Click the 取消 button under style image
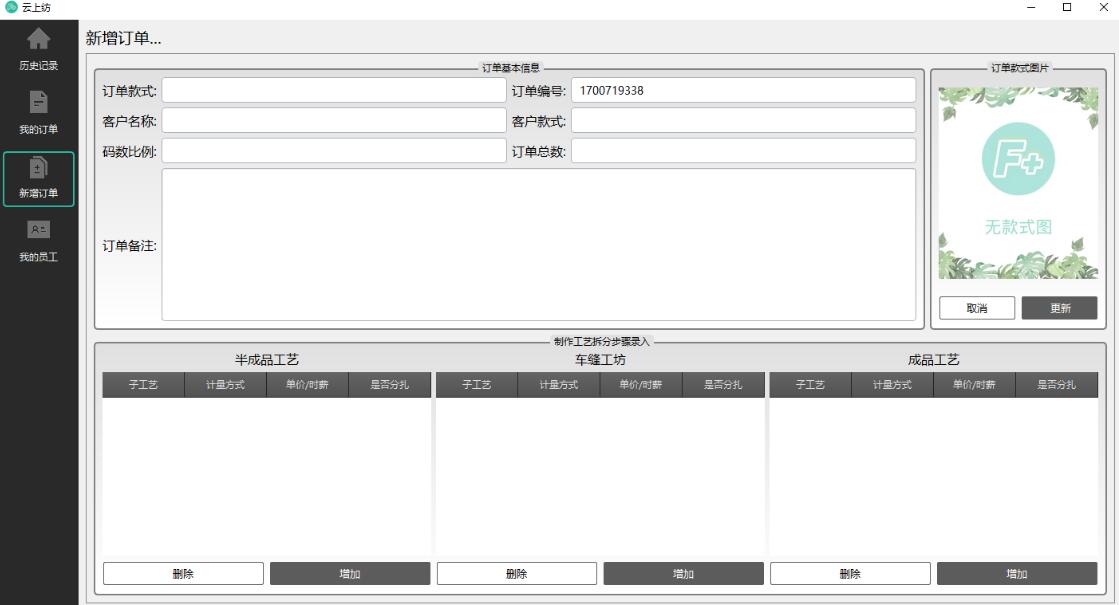 click(x=976, y=308)
